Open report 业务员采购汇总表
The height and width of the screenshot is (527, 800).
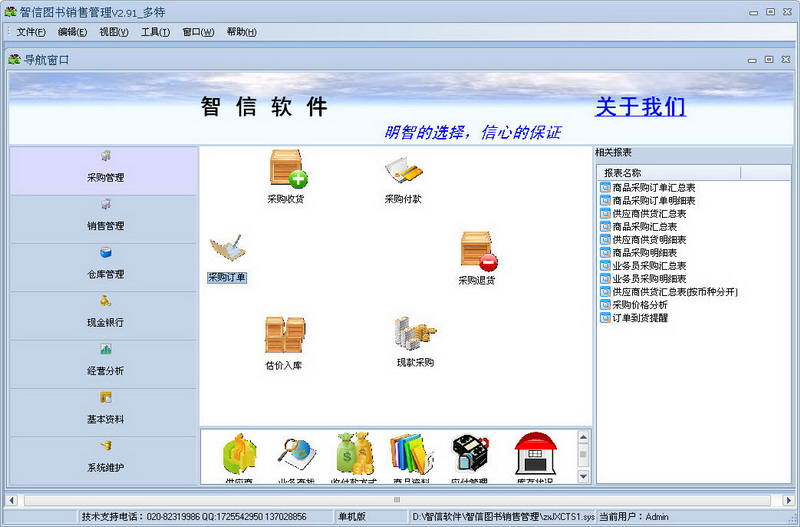pyautogui.click(x=644, y=265)
